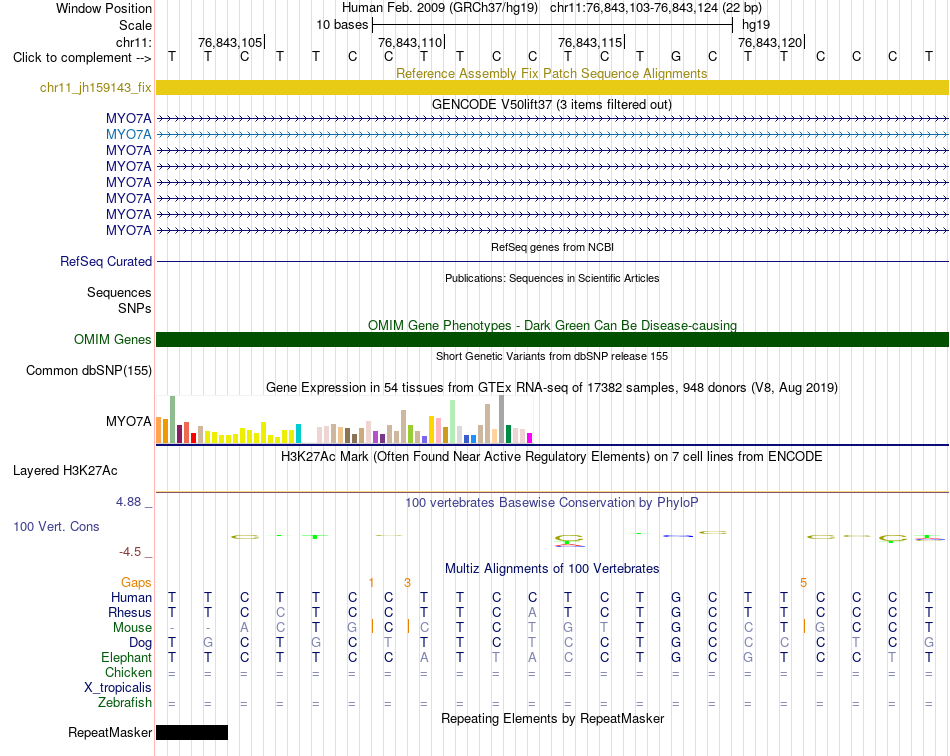
Task: Open the GTEx Gene Expression track title
Action: click(552, 387)
